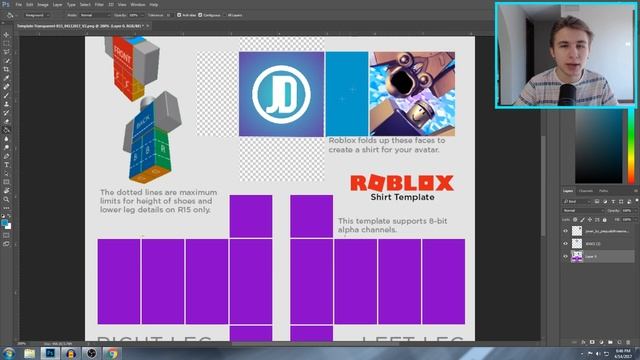This screenshot has width=640, height=360.
Task: Select the Hand tool
Action: tap(6, 191)
